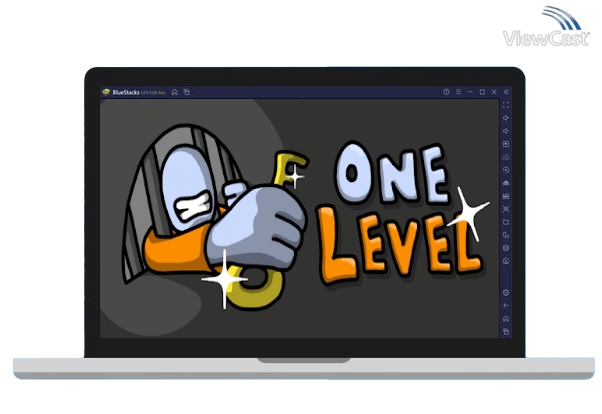Open the multi-window icon in title bar
Screen dimensions: 602x414
click(x=187, y=92)
